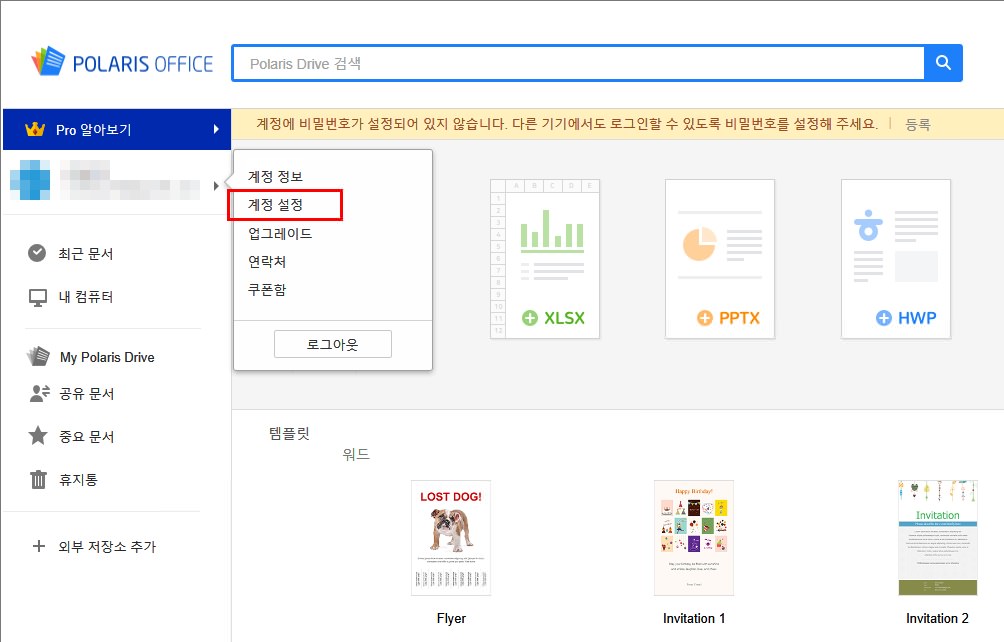The image size is (1004, 642).
Task: Click the shared documents people icon
Action: click(x=40, y=393)
